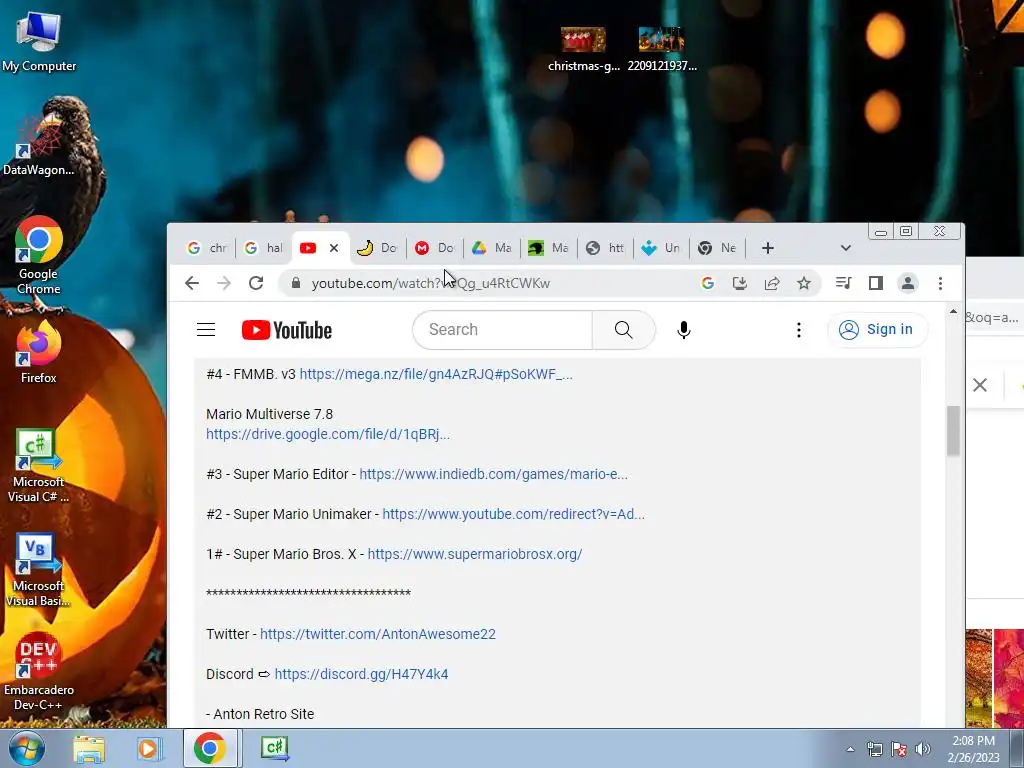Open the Super Mario Unimaker redirect link

point(513,514)
